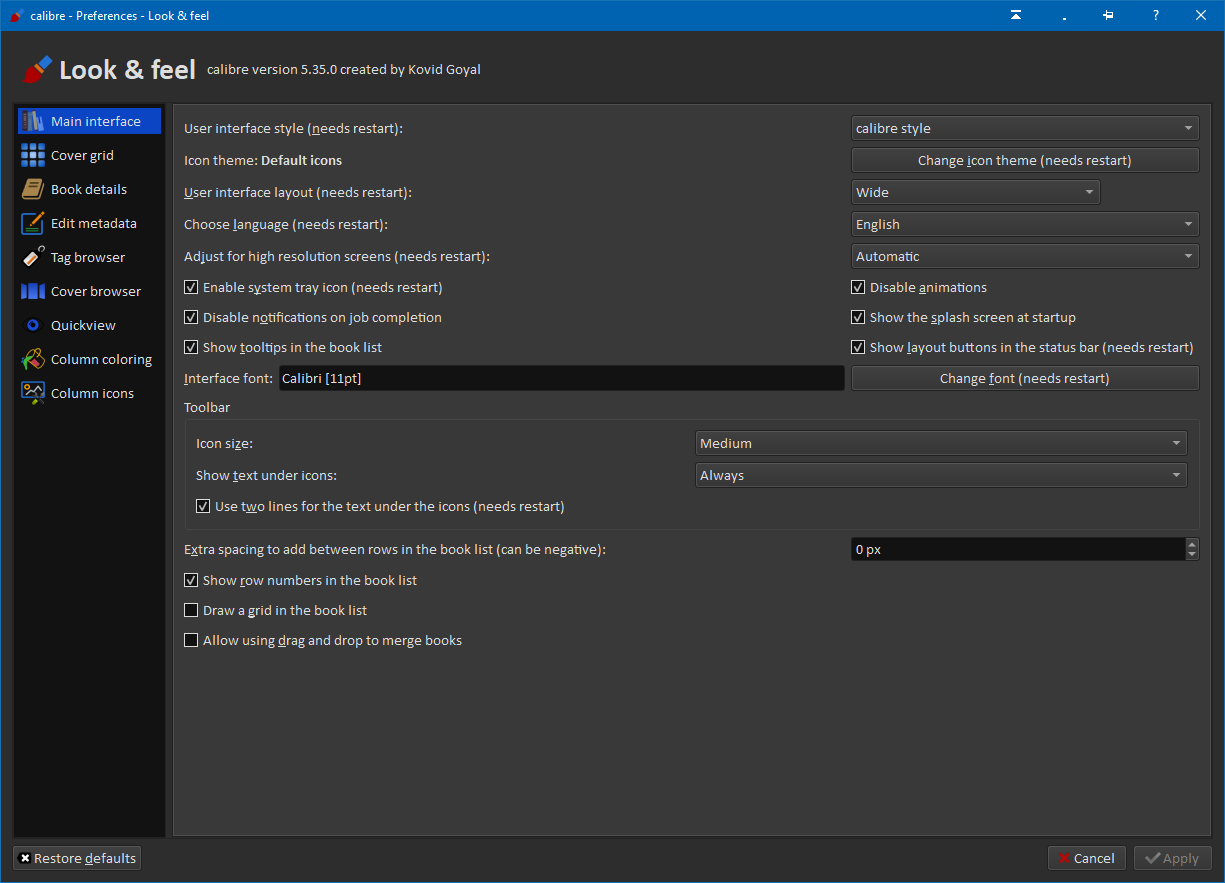Click the title bar question mark help icon
Image resolution: width=1225 pixels, height=883 pixels.
(1156, 15)
